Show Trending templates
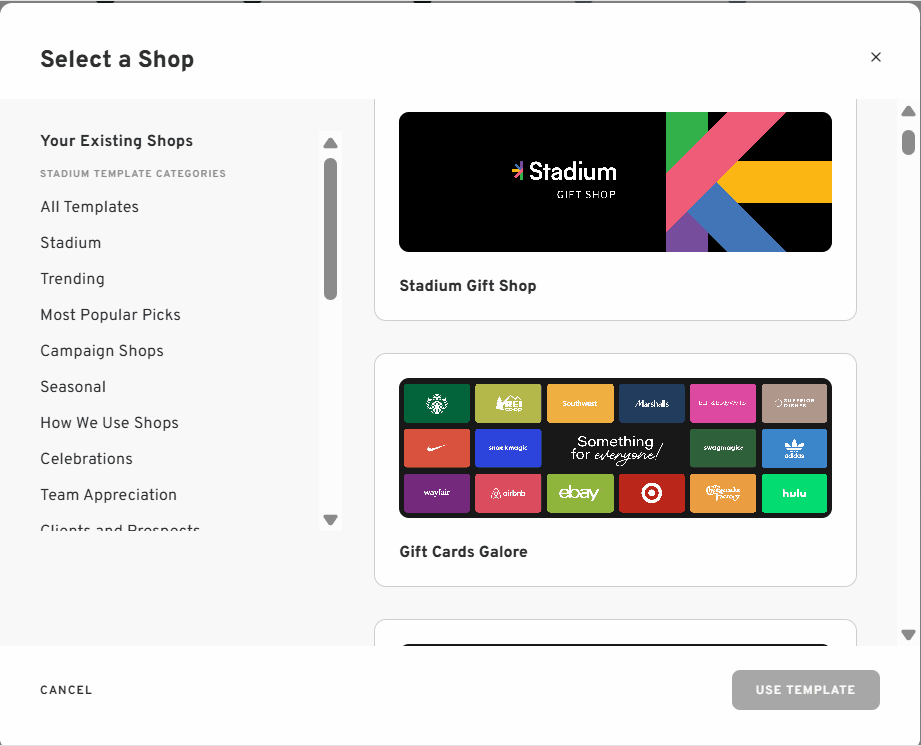Image resolution: width=921 pixels, height=746 pixels. click(72, 278)
